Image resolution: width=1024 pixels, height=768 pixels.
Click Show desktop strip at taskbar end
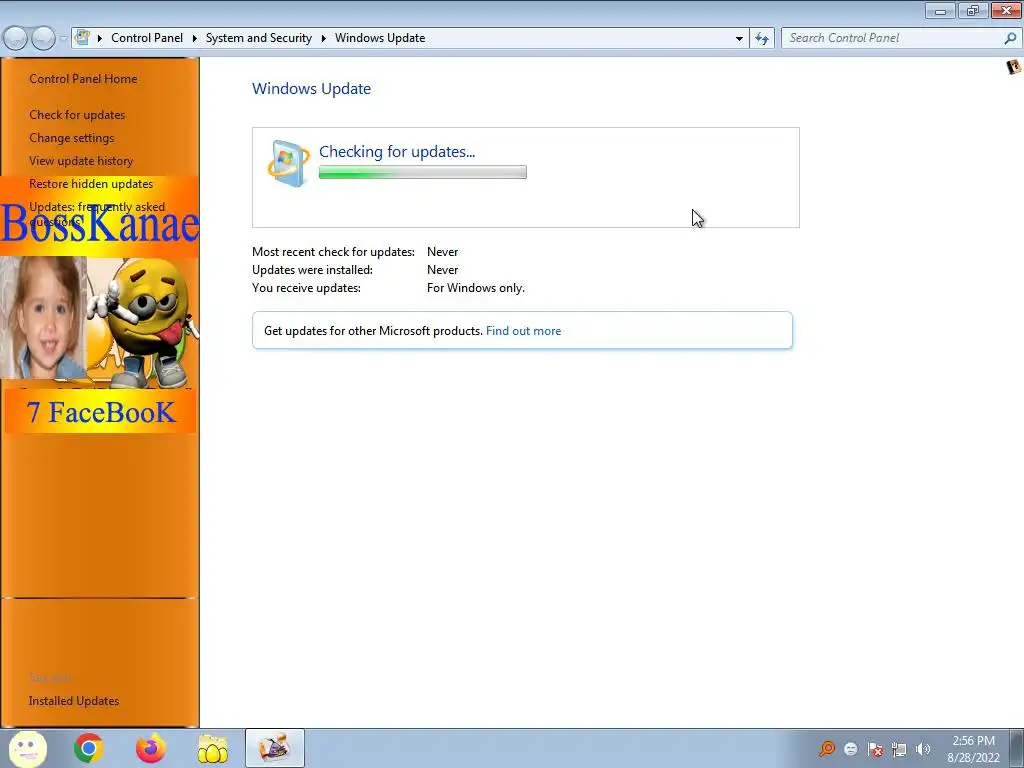[1017, 748]
